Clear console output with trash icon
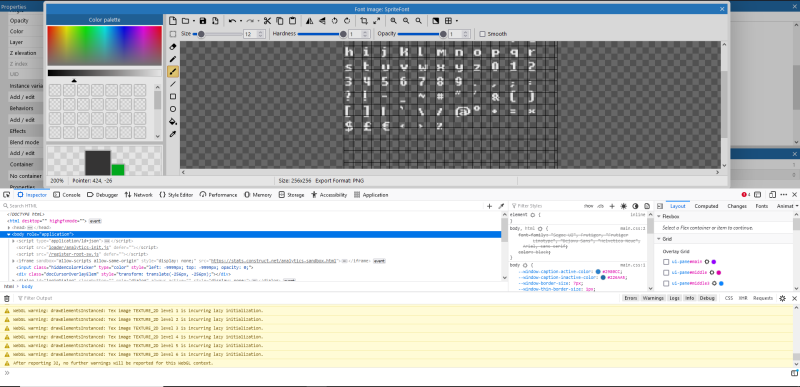The image size is (800, 387). pyautogui.click(x=7, y=298)
